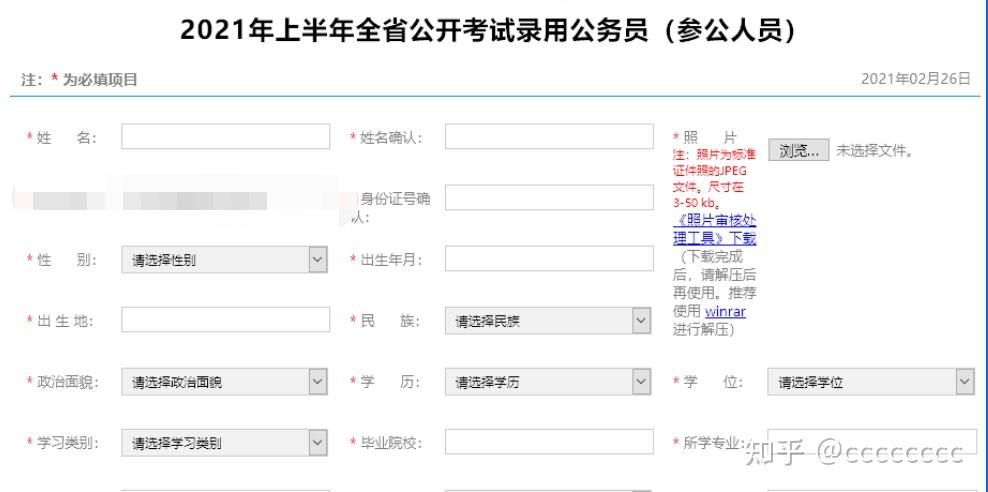Click the 出生年月 input field
The height and width of the screenshot is (492, 988).
[x=549, y=259]
